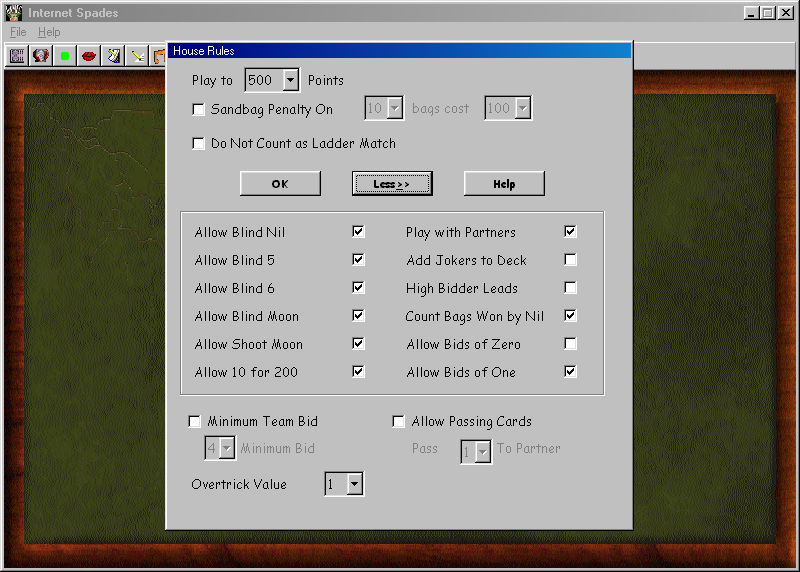Enable Allow Passing Cards checkbox
This screenshot has height=572, width=800.
(398, 422)
